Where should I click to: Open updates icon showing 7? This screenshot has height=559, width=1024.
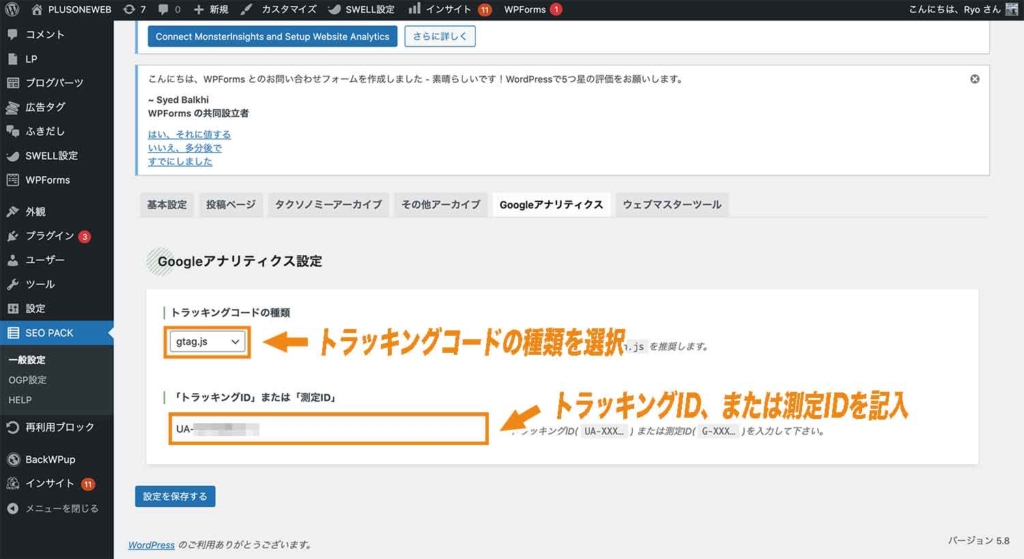coord(134,9)
